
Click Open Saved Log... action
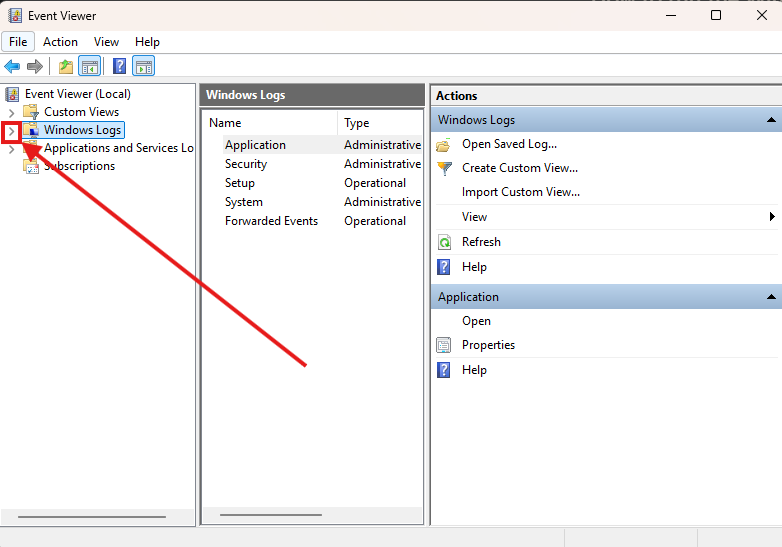tap(509, 144)
